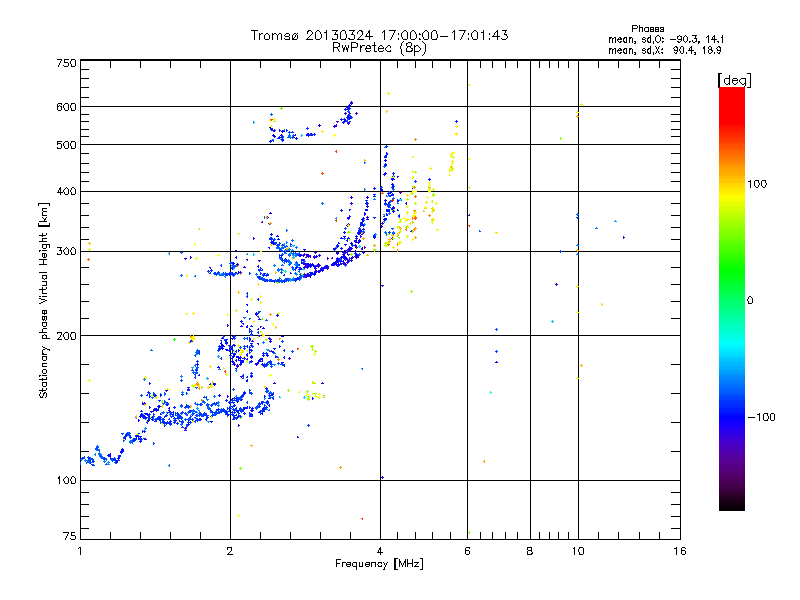Click the 'mean, sd,X: 90.4, 18.9' statistic

(x=665, y=50)
